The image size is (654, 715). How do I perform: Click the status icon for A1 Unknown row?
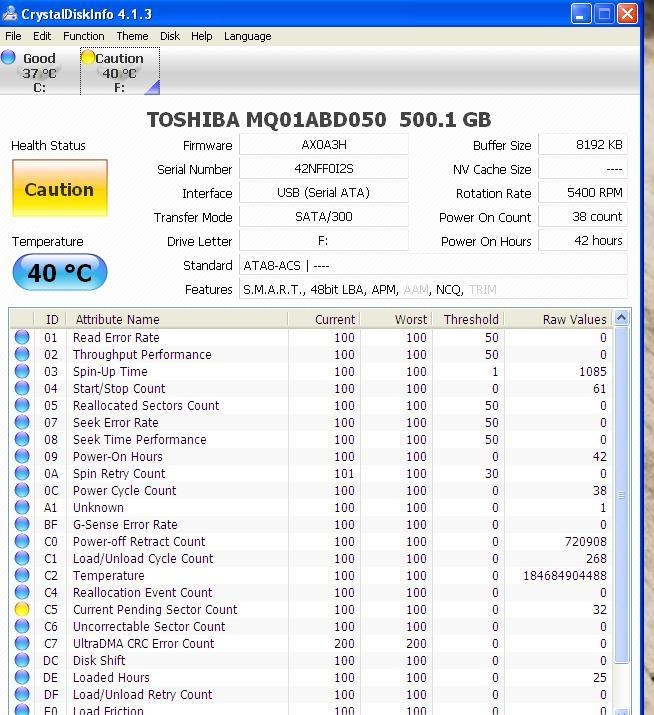22,507
